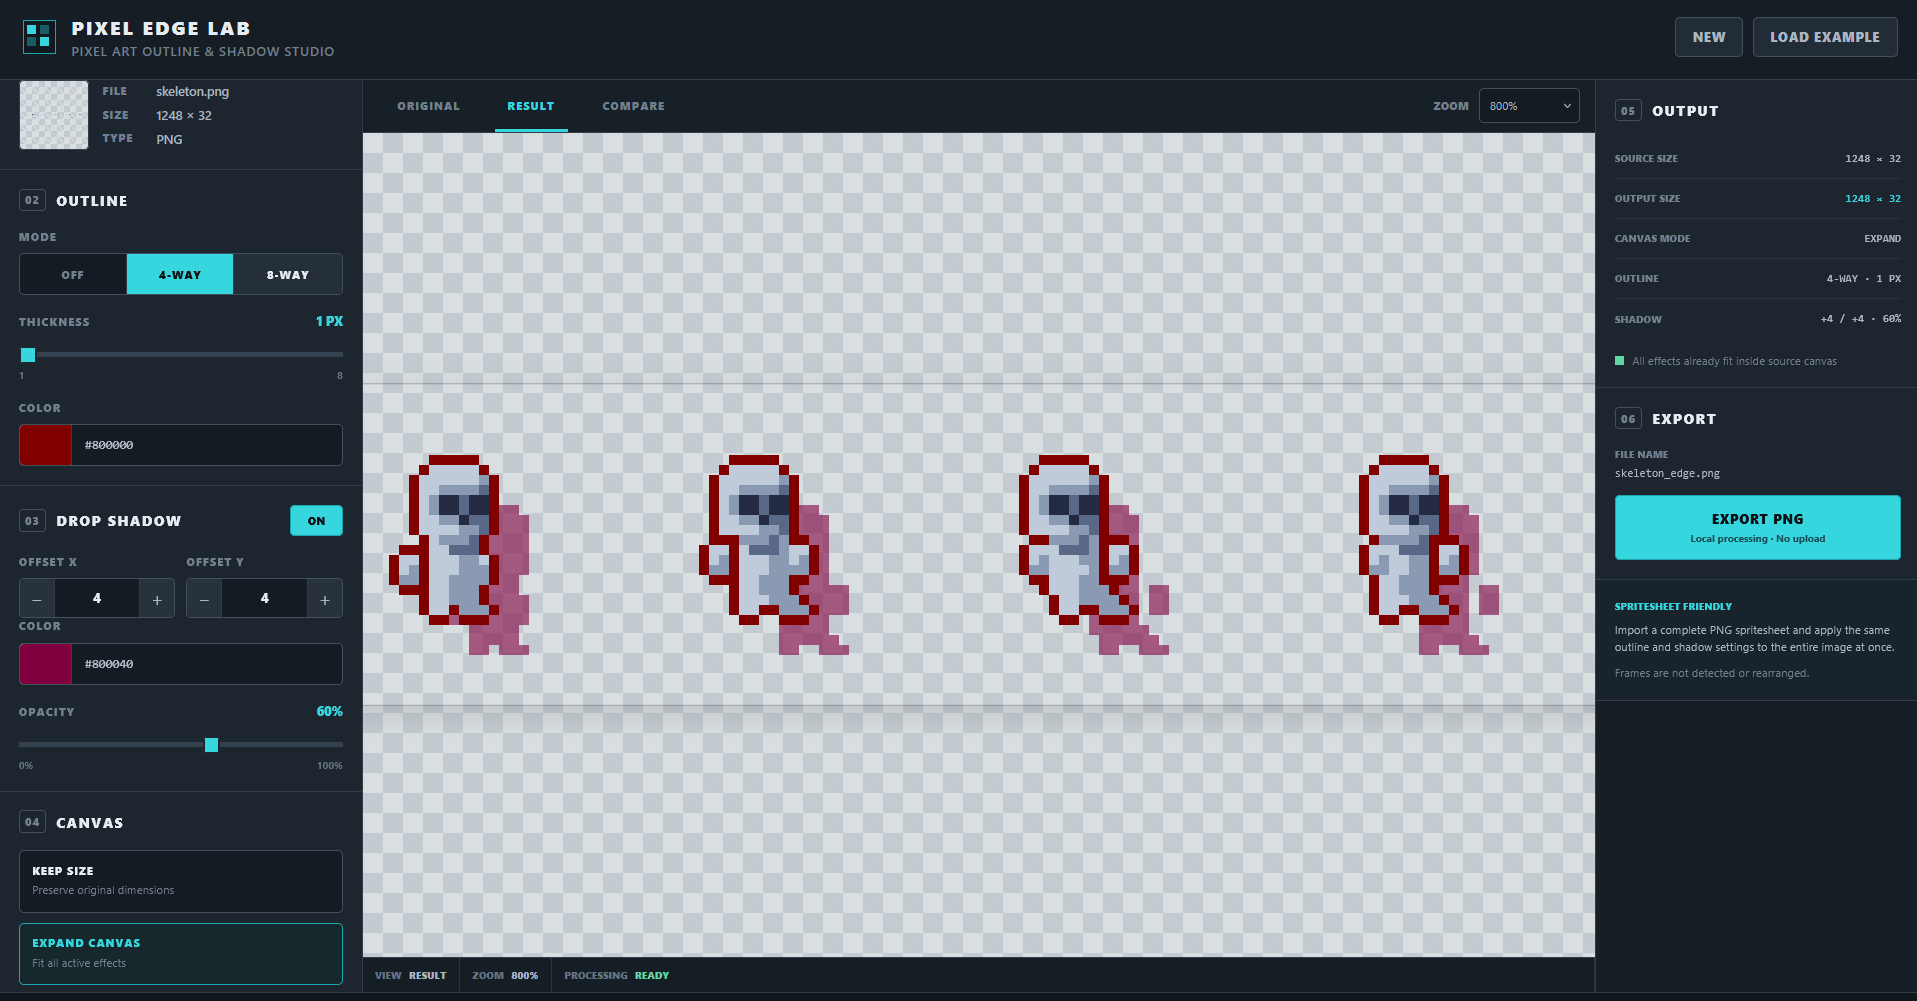The height and width of the screenshot is (1001, 1917).
Task: Select the 8-WAY outline mode
Action: [288, 274]
